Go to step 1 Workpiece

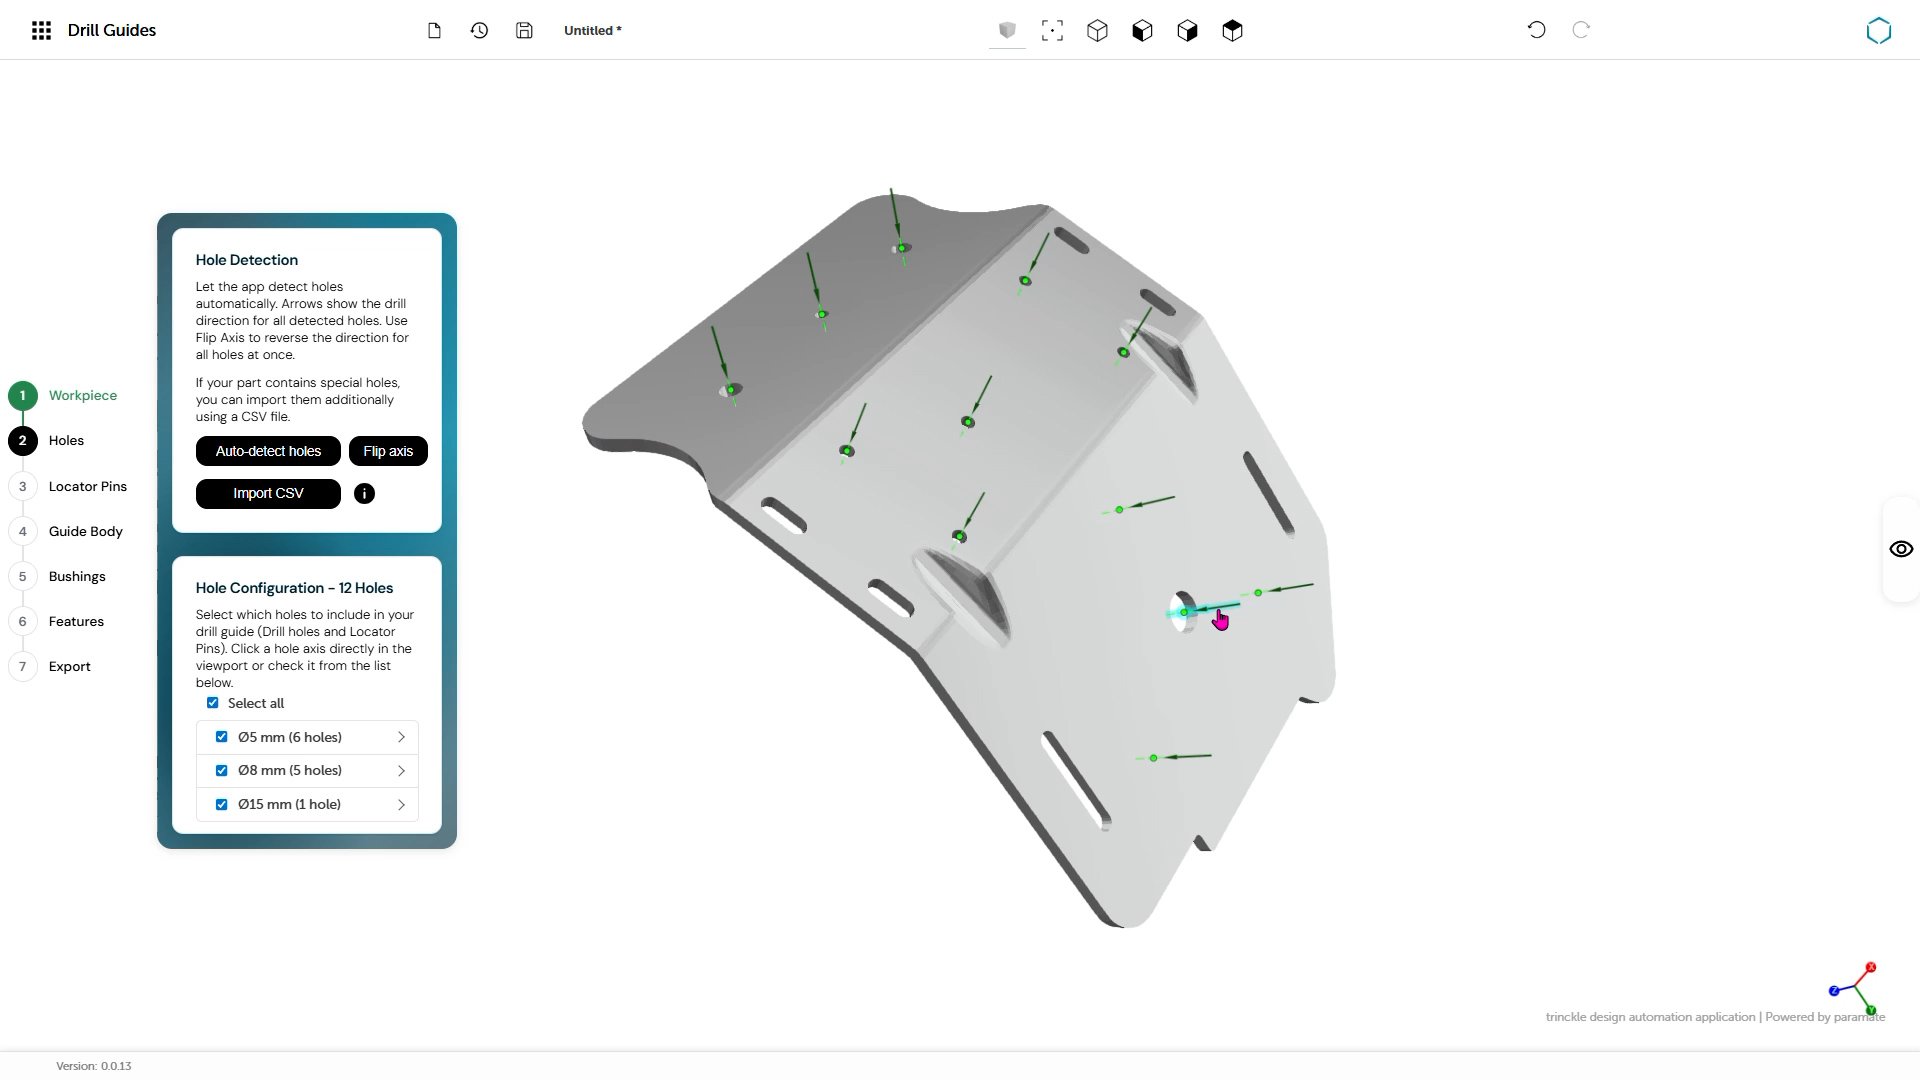click(64, 395)
